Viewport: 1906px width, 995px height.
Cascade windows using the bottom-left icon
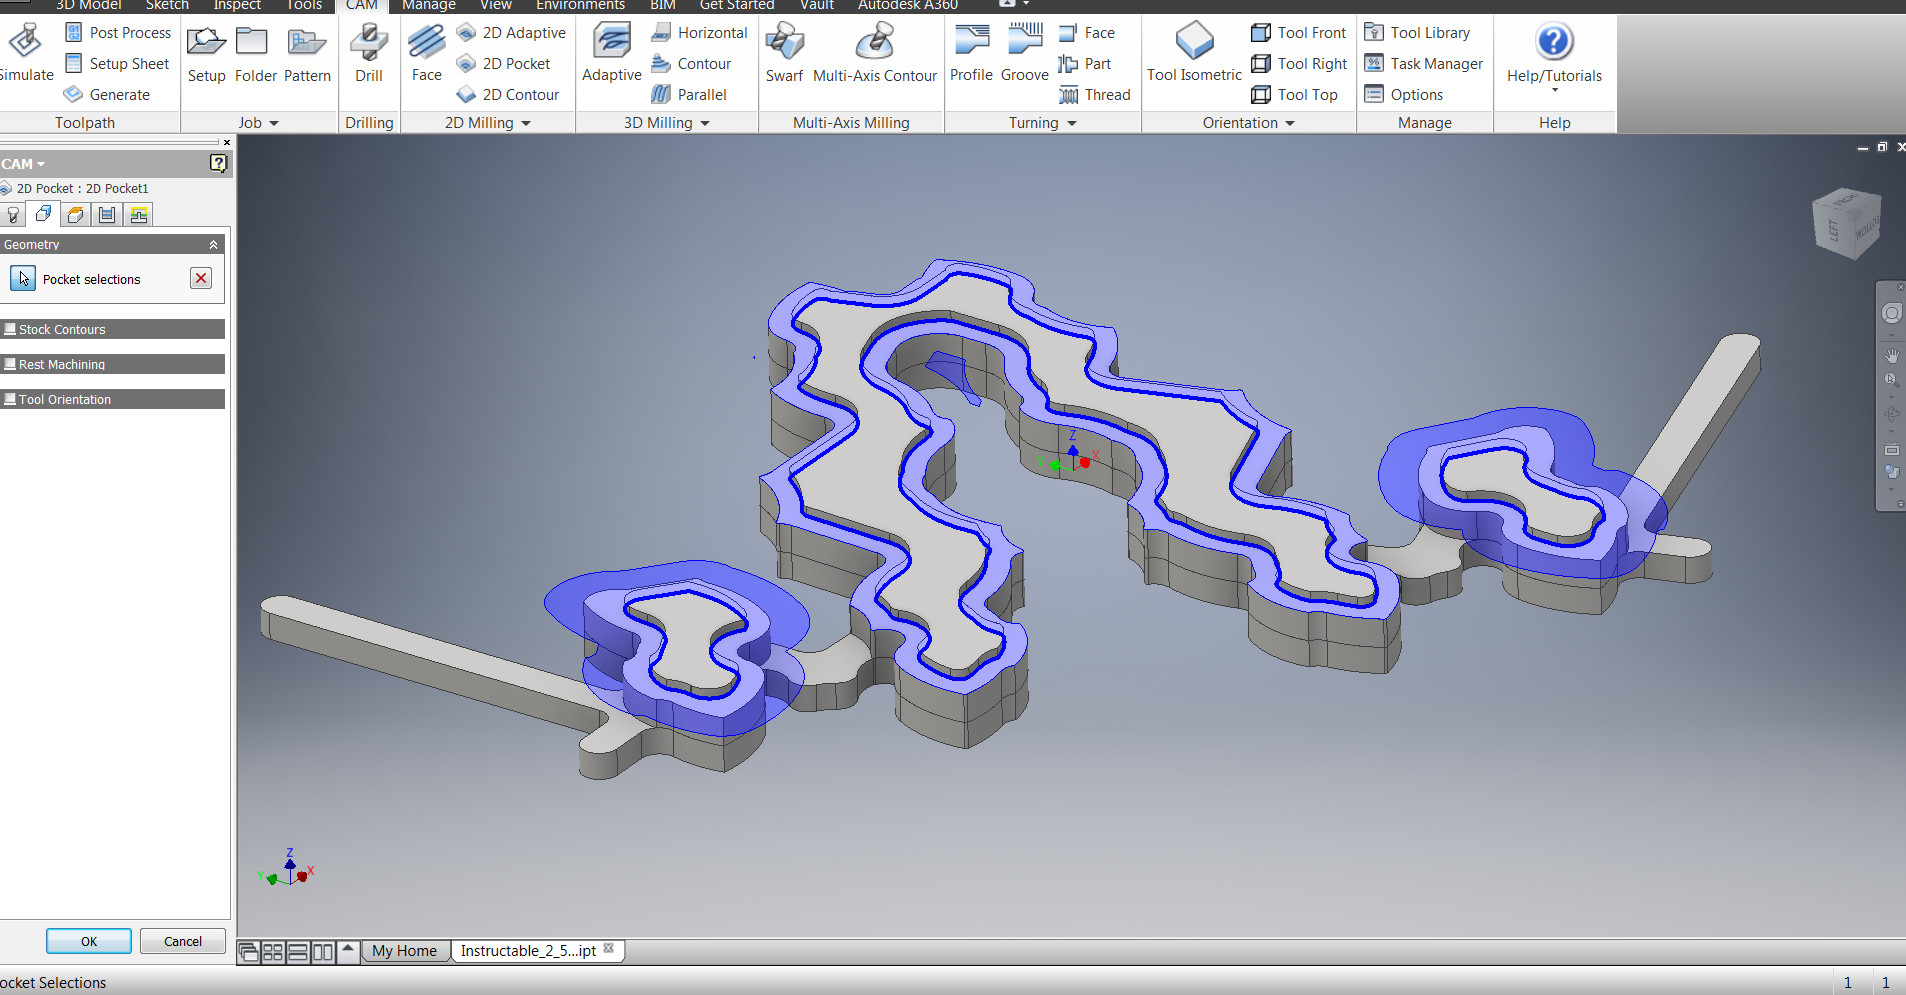248,951
